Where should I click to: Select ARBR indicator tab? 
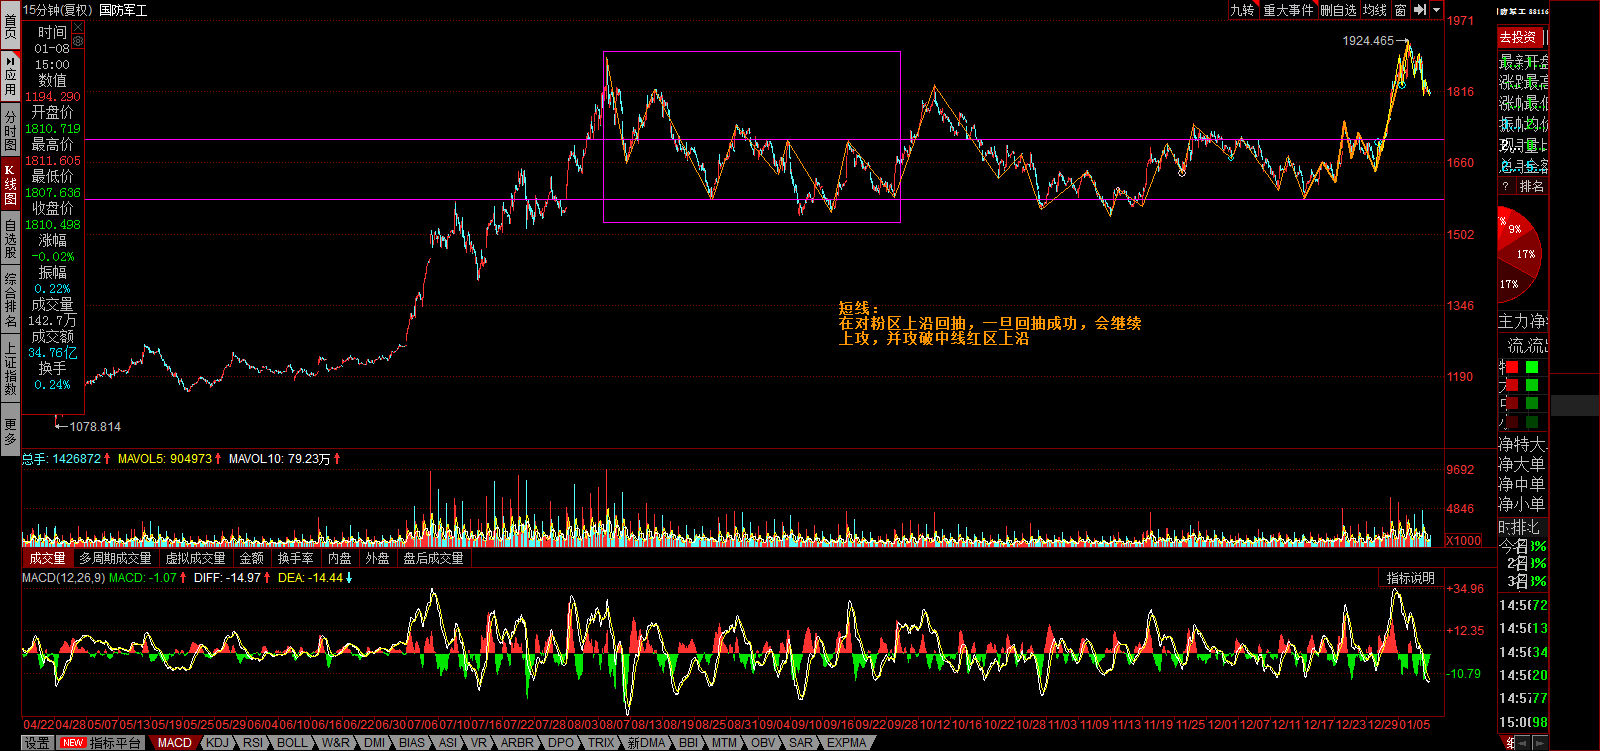(x=517, y=743)
